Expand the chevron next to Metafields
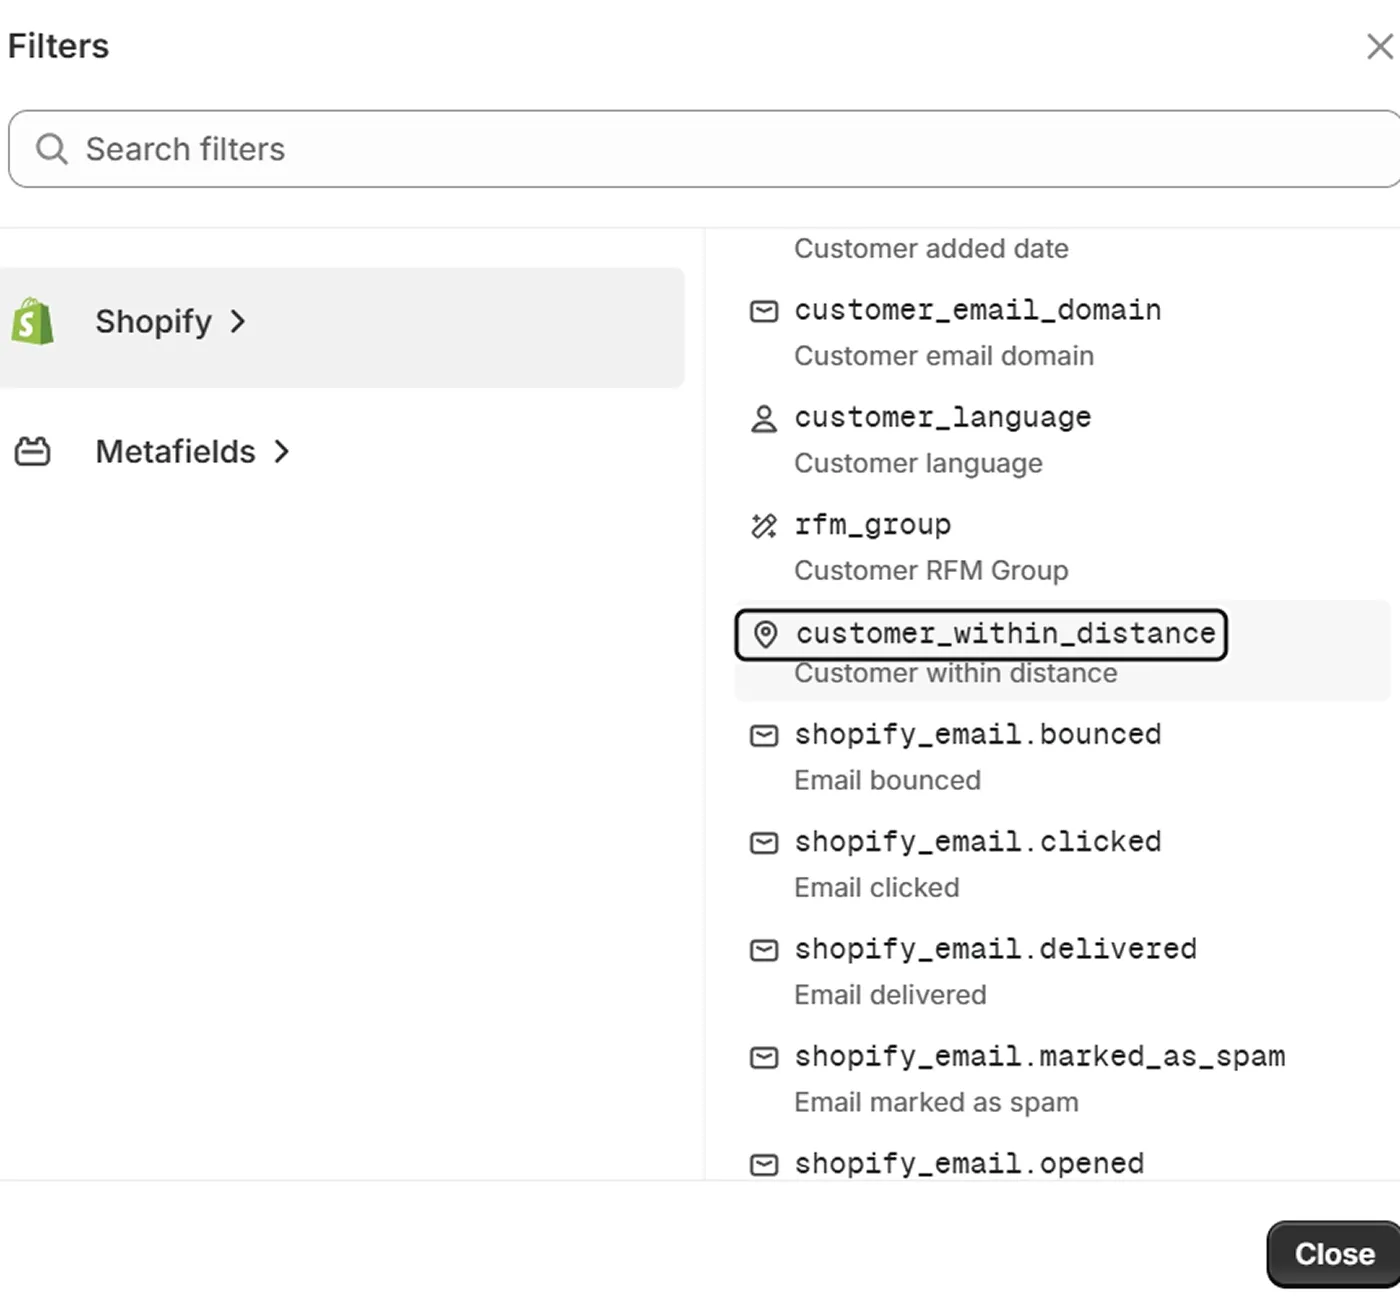The width and height of the screenshot is (1400, 1307). tap(281, 451)
